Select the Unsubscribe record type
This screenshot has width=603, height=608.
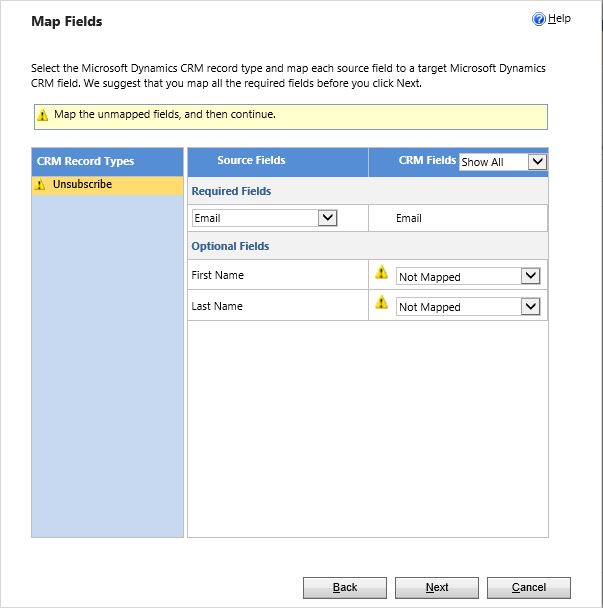pos(82,185)
